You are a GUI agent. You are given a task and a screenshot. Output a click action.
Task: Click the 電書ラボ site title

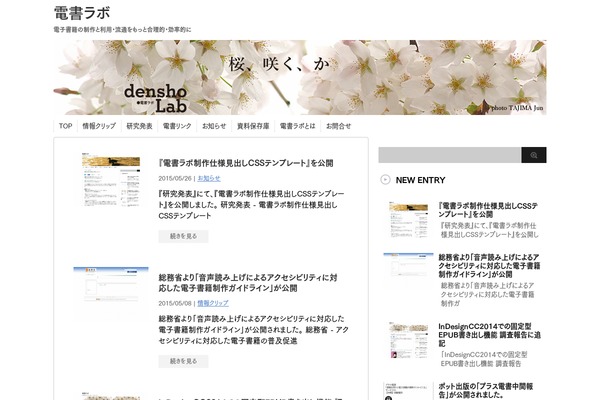coord(82,13)
